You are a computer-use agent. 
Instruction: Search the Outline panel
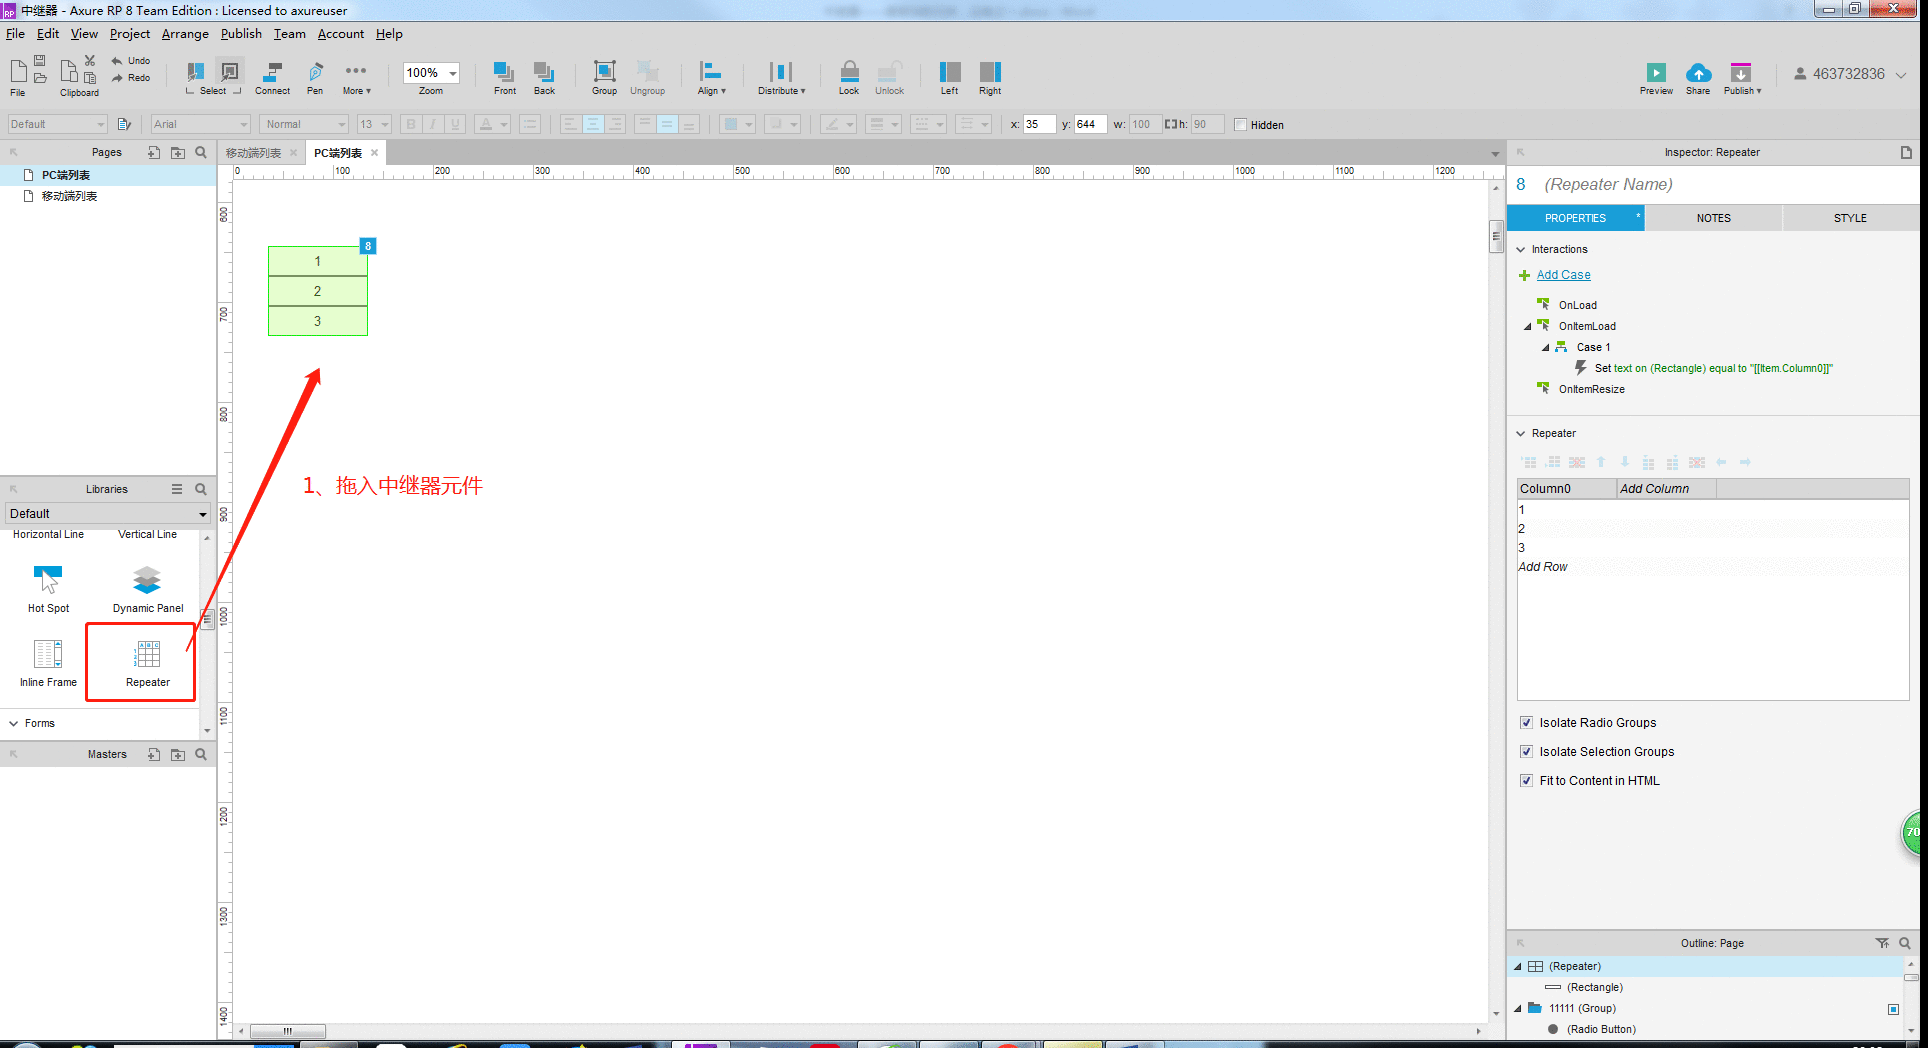(x=1905, y=943)
